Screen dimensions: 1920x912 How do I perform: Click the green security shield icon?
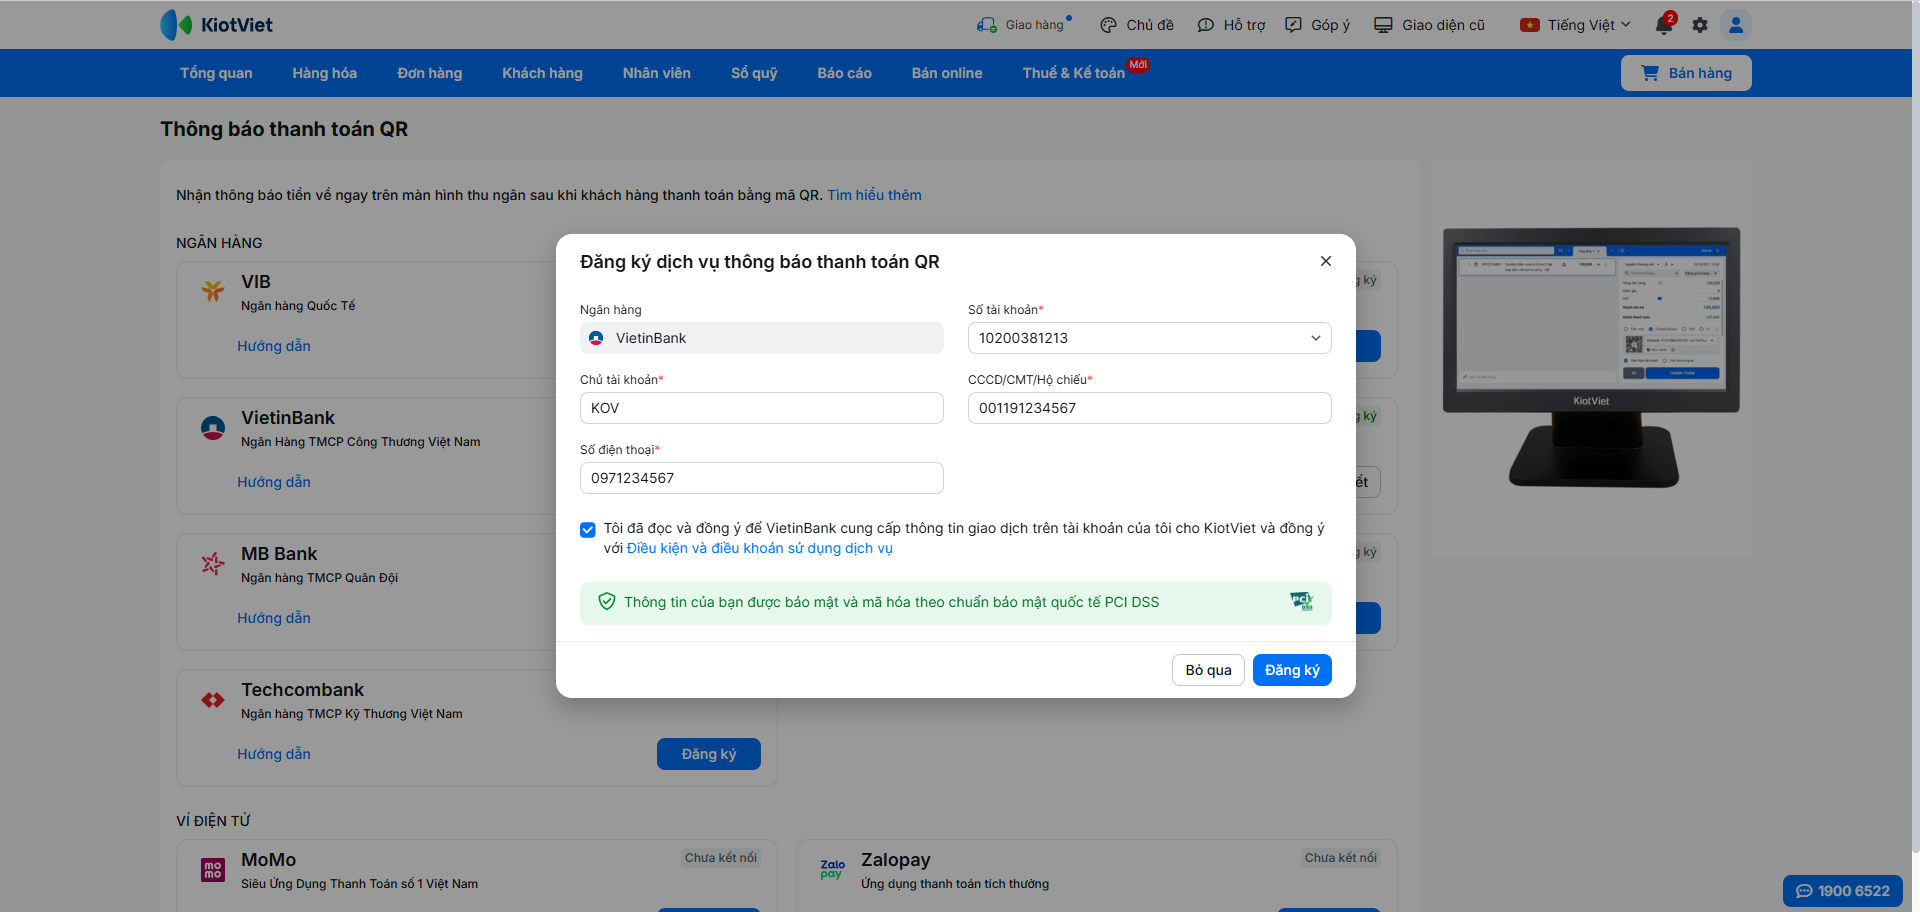point(606,602)
